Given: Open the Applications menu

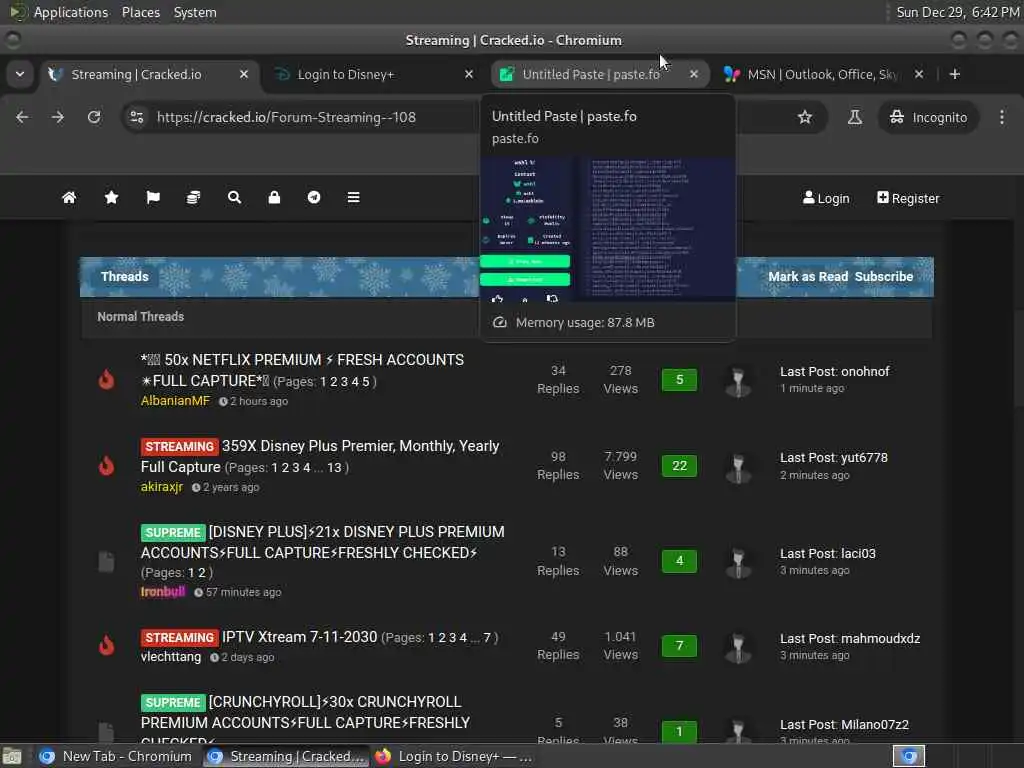Looking at the screenshot, I should (71, 12).
